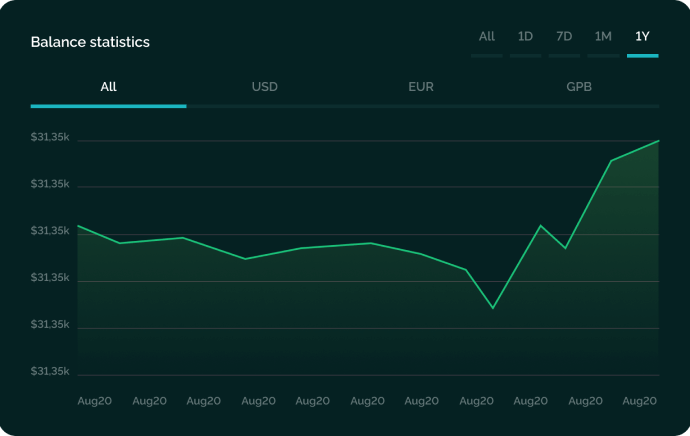Switch to the GPB currency tab
Screen dimensions: 690x436
coord(579,87)
